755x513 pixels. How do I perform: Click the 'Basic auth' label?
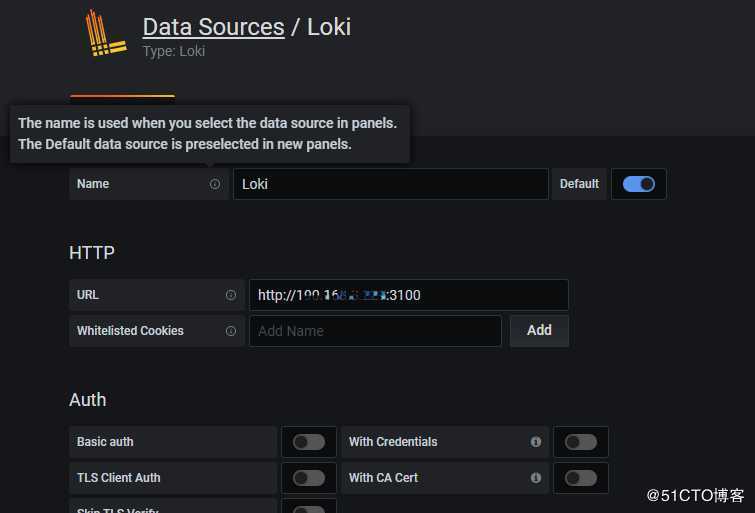coord(105,442)
